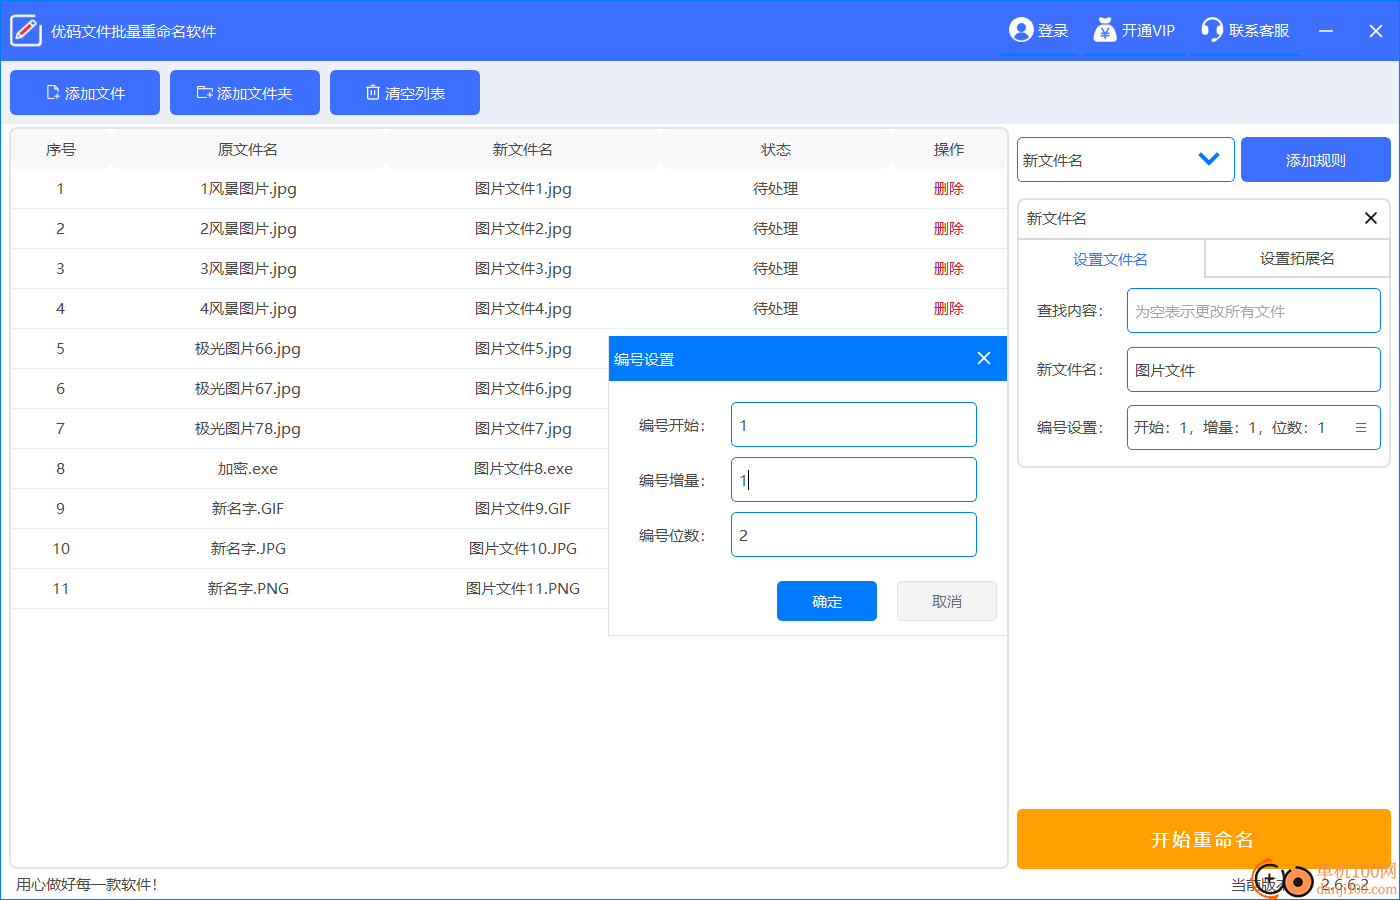Contact support via 联系客服 headset icon
The width and height of the screenshot is (1400, 900).
[x=1212, y=30]
